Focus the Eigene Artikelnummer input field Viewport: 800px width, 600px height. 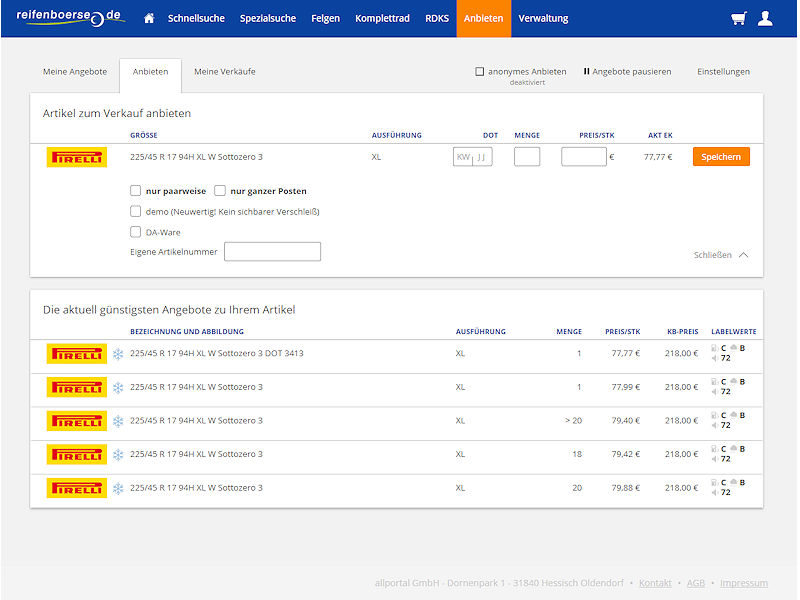(272, 252)
